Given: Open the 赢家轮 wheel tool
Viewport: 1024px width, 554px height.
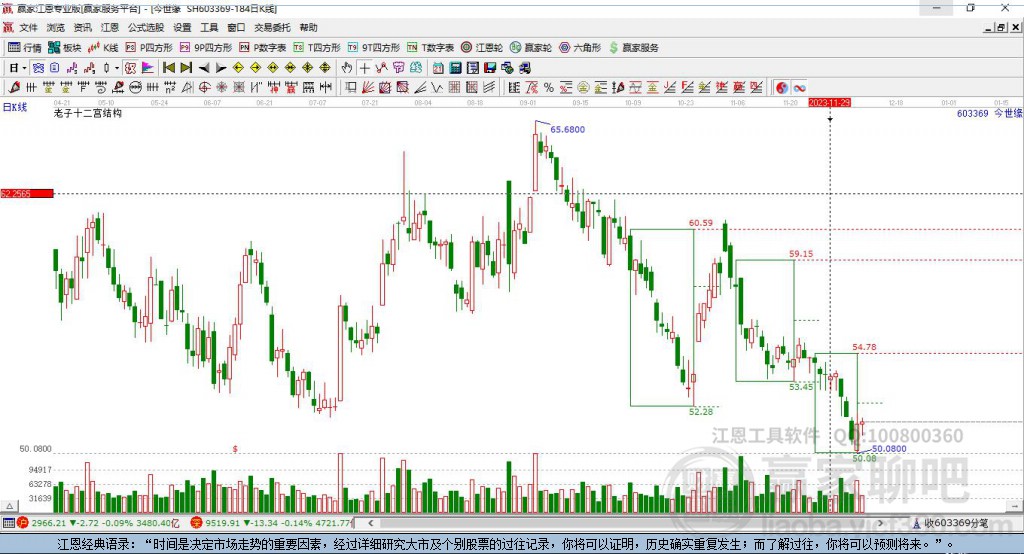Looking at the screenshot, I should point(531,48).
